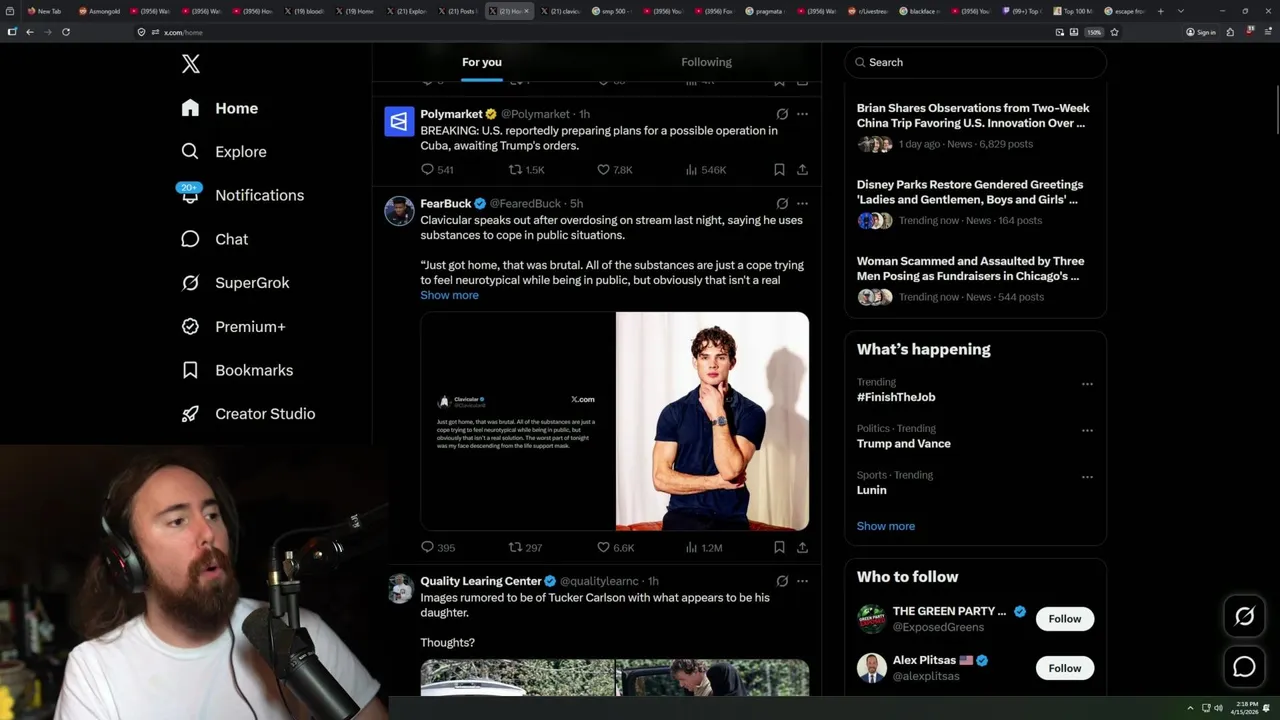
Task: Open Clavicular photo in FearBuck post
Action: coord(712,421)
